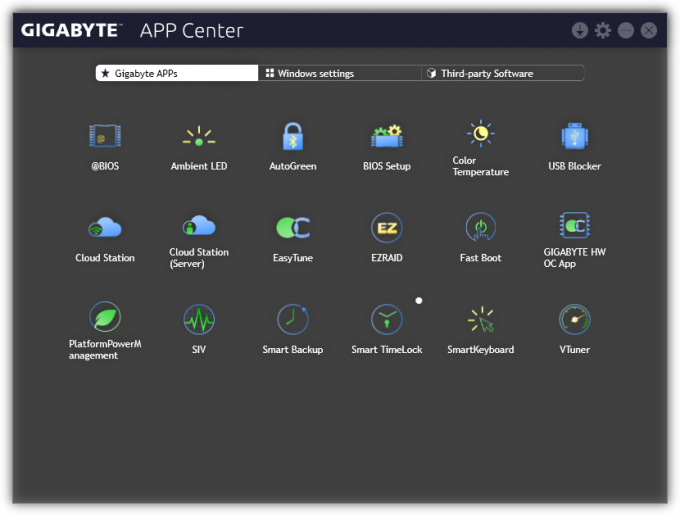Switch to Windows settings tab
680x516 pixels.
(x=340, y=73)
